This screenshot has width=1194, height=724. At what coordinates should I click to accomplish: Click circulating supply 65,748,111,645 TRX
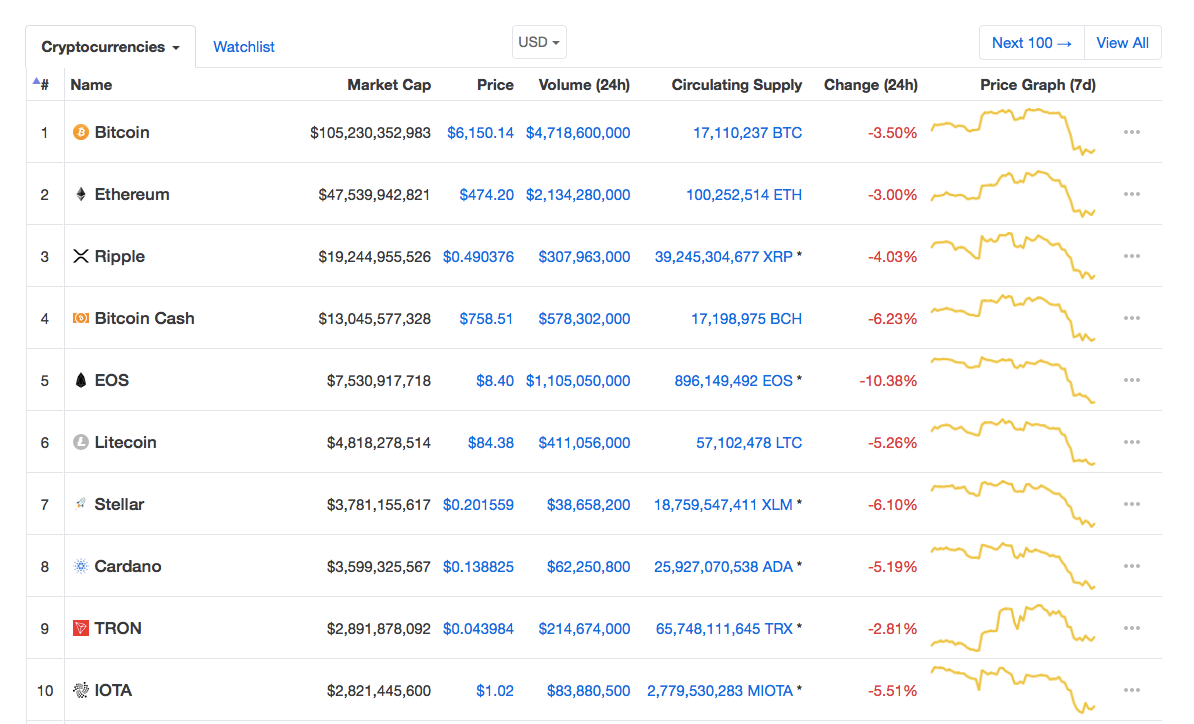click(724, 629)
